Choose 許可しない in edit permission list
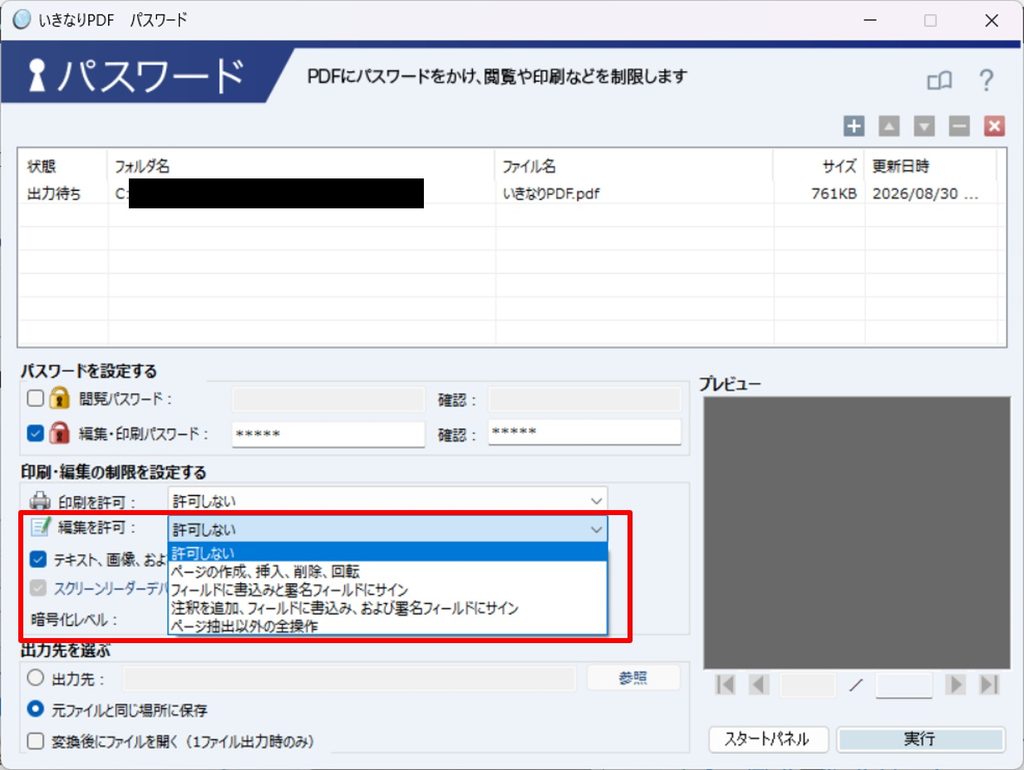The height and width of the screenshot is (770, 1024). [387, 553]
